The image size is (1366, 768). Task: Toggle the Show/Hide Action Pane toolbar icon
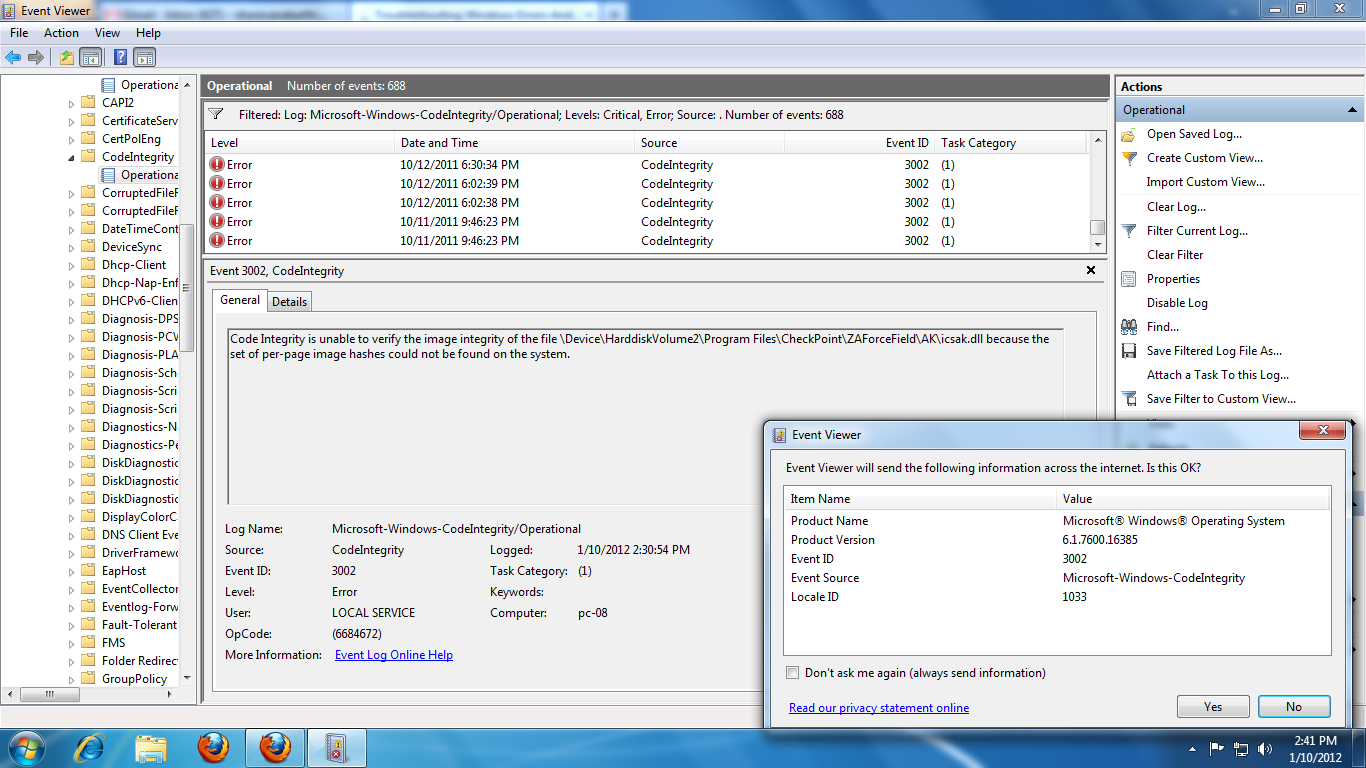click(x=145, y=58)
